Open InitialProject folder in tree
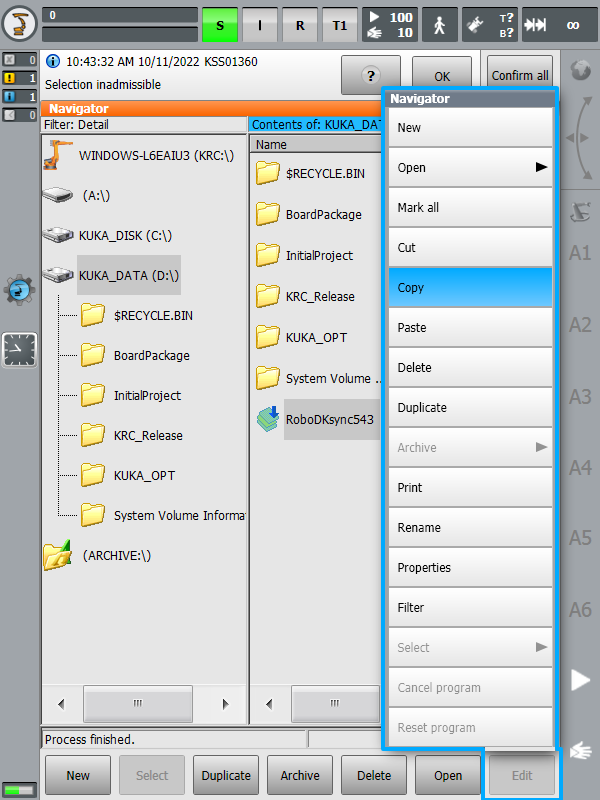 (131, 395)
